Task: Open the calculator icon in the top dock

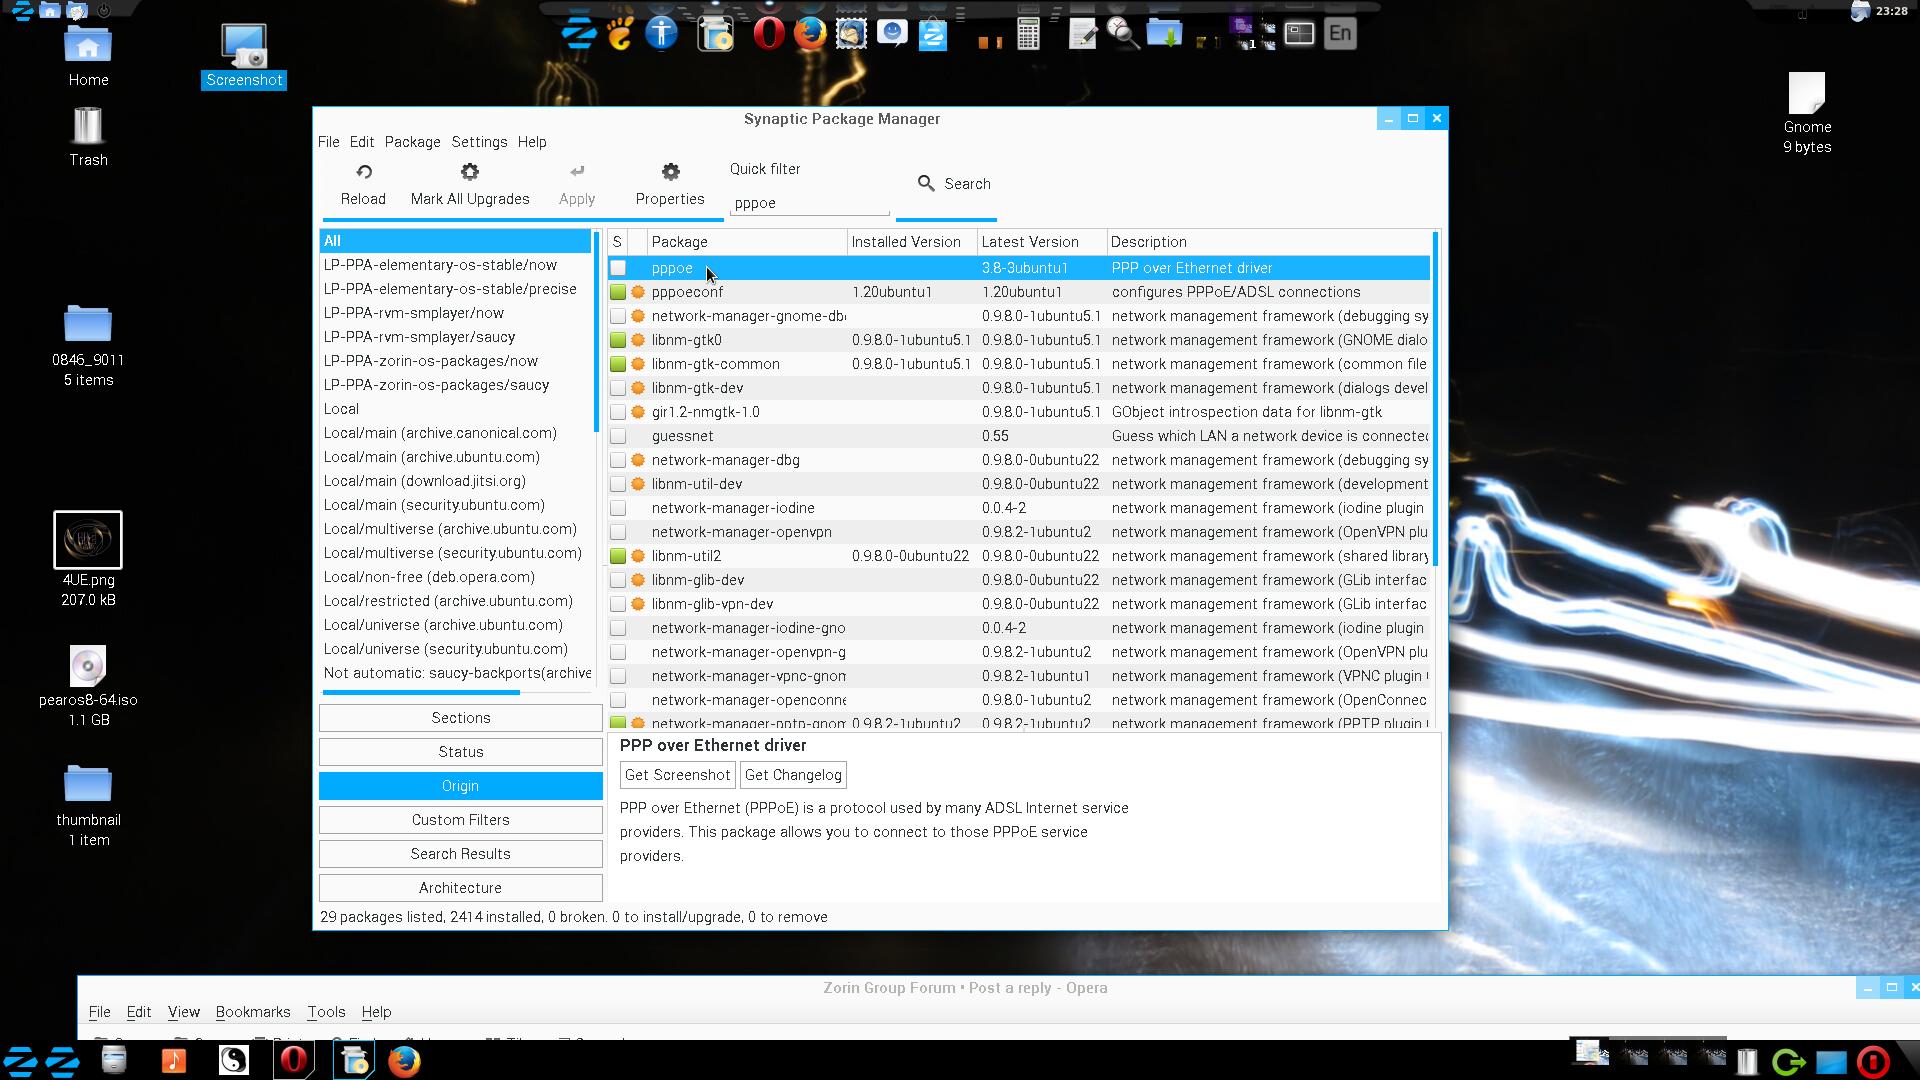Action: click(1028, 34)
